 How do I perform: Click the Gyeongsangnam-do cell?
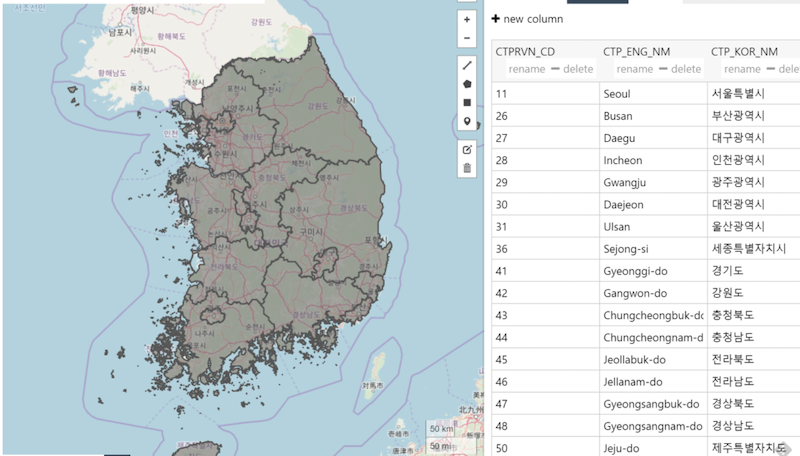coord(653,426)
